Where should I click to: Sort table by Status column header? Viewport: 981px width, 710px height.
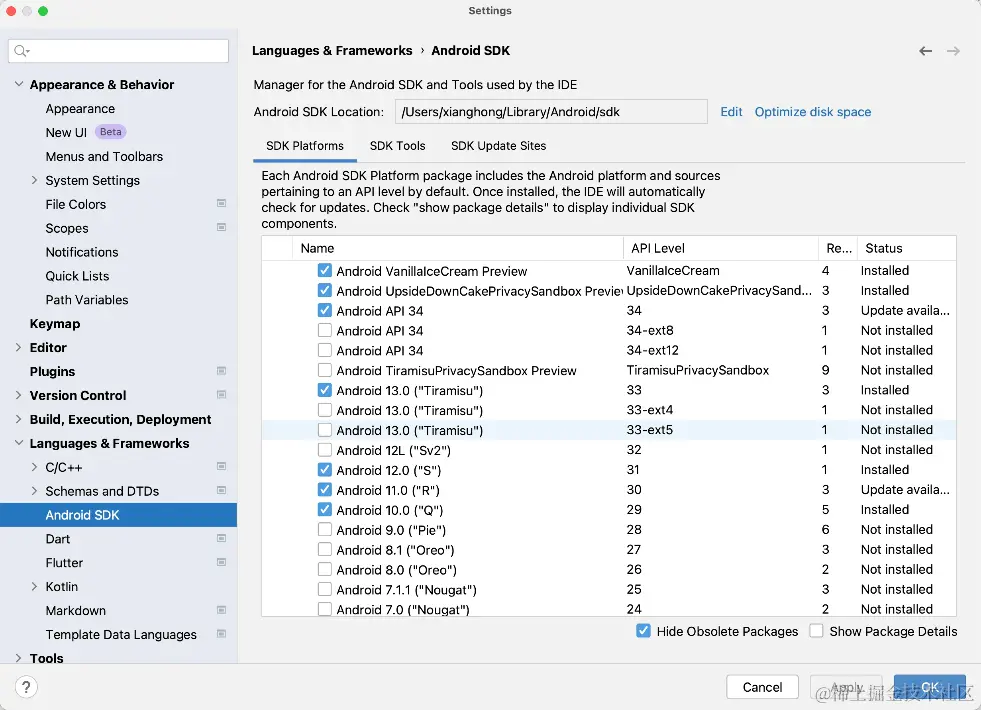pyautogui.click(x=907, y=248)
